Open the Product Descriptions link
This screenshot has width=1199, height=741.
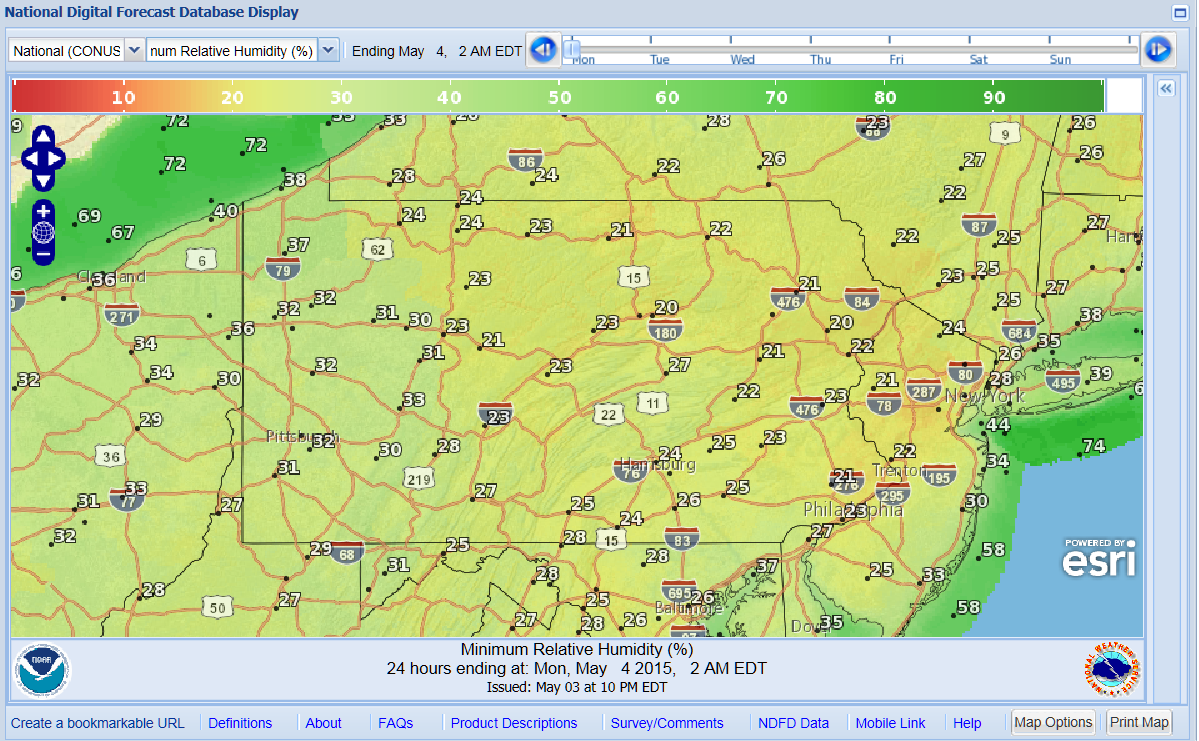pyautogui.click(x=513, y=723)
